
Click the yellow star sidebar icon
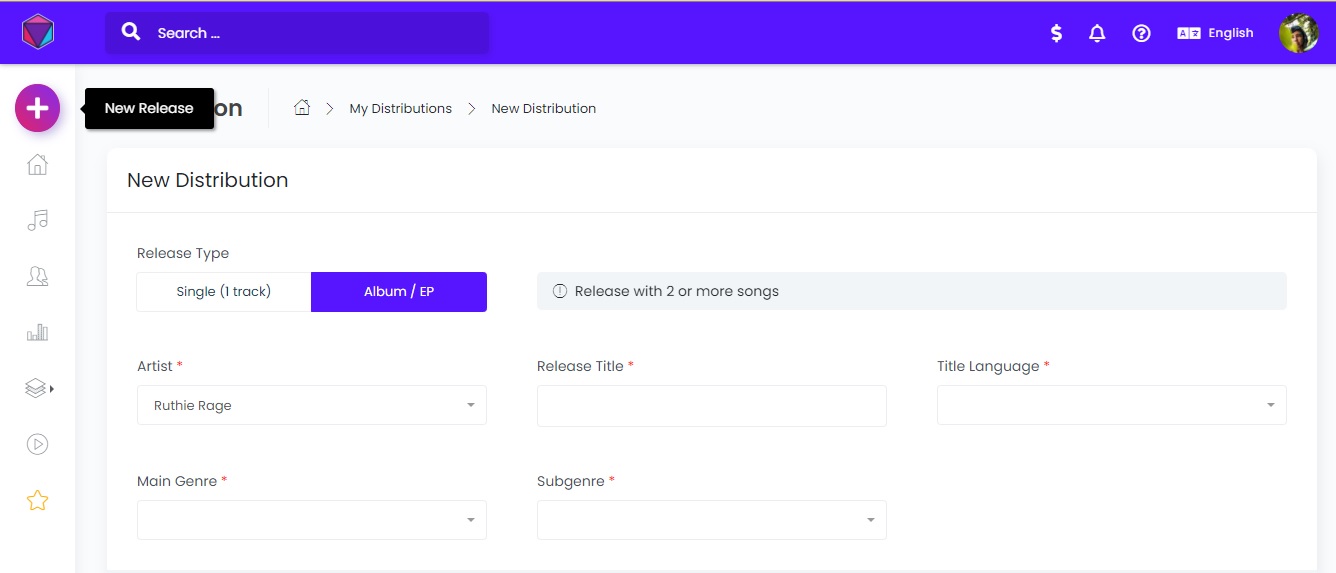(x=37, y=500)
